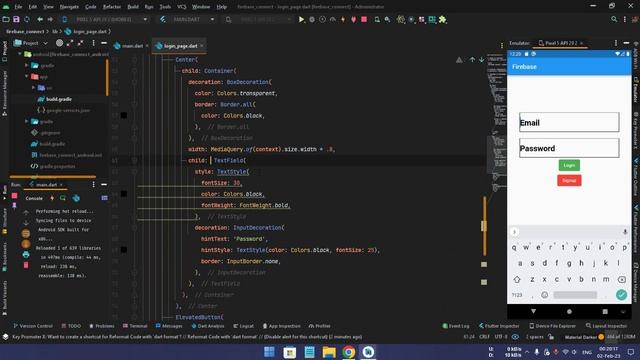Open the File menu

point(18,7)
